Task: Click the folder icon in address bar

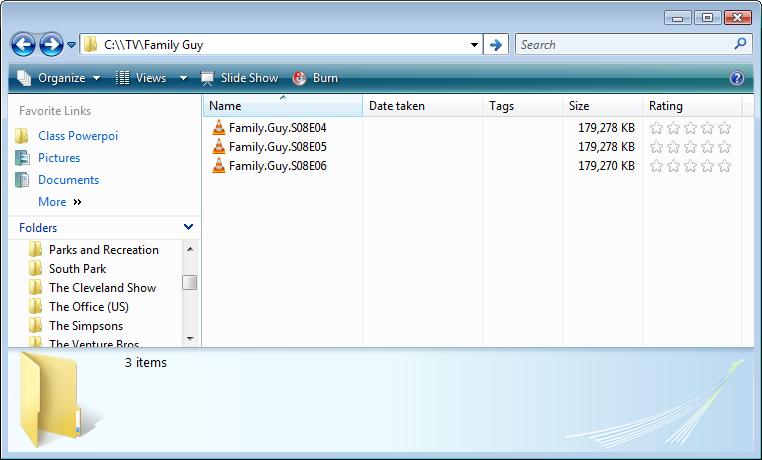Action: pyautogui.click(x=90, y=45)
